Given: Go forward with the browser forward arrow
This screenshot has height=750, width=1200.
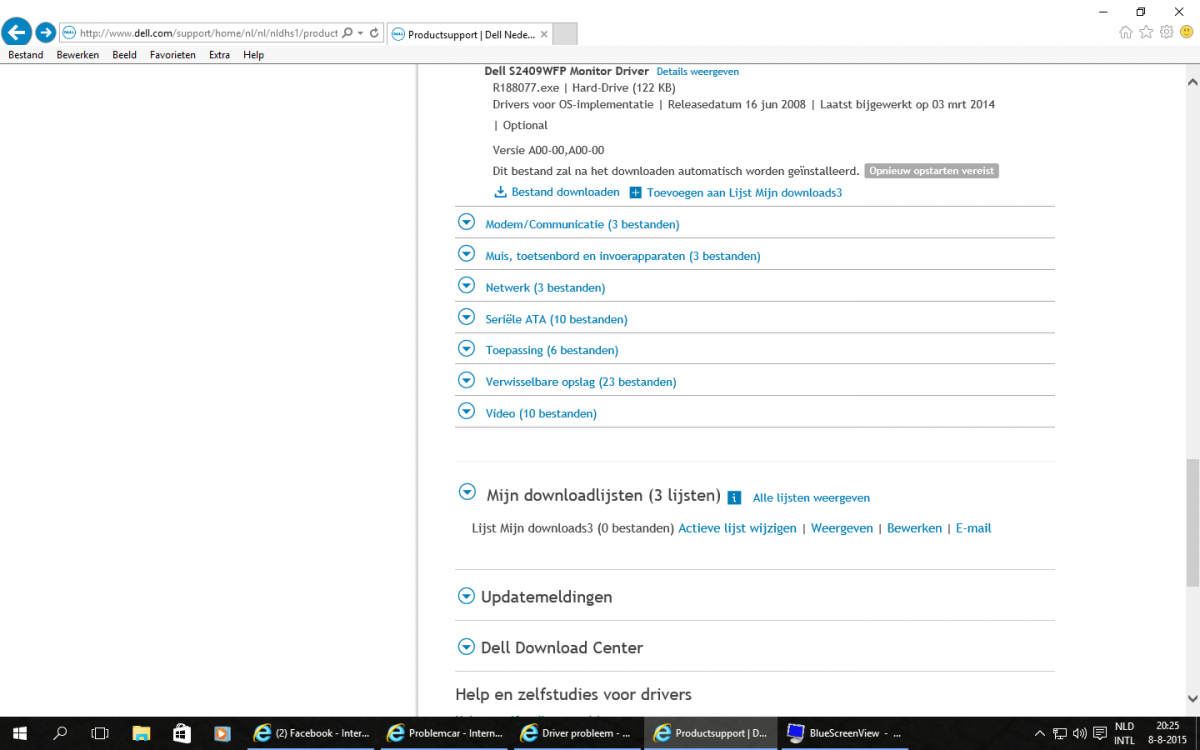Looking at the screenshot, I should pyautogui.click(x=45, y=33).
